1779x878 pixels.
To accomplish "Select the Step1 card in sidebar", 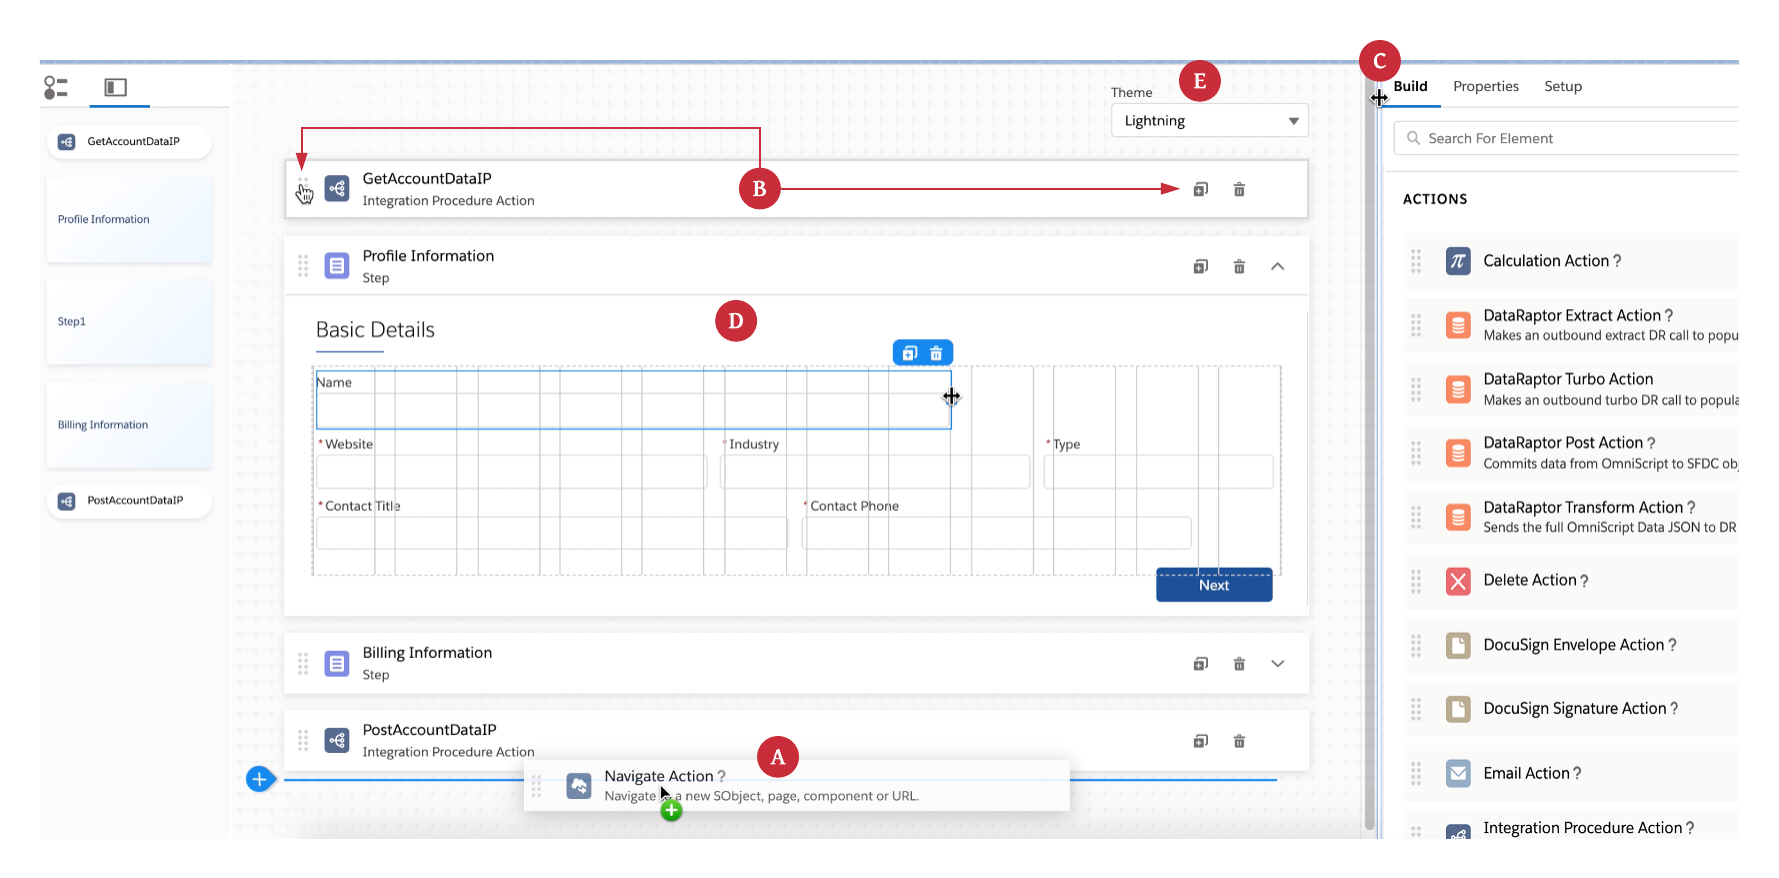I will (129, 322).
